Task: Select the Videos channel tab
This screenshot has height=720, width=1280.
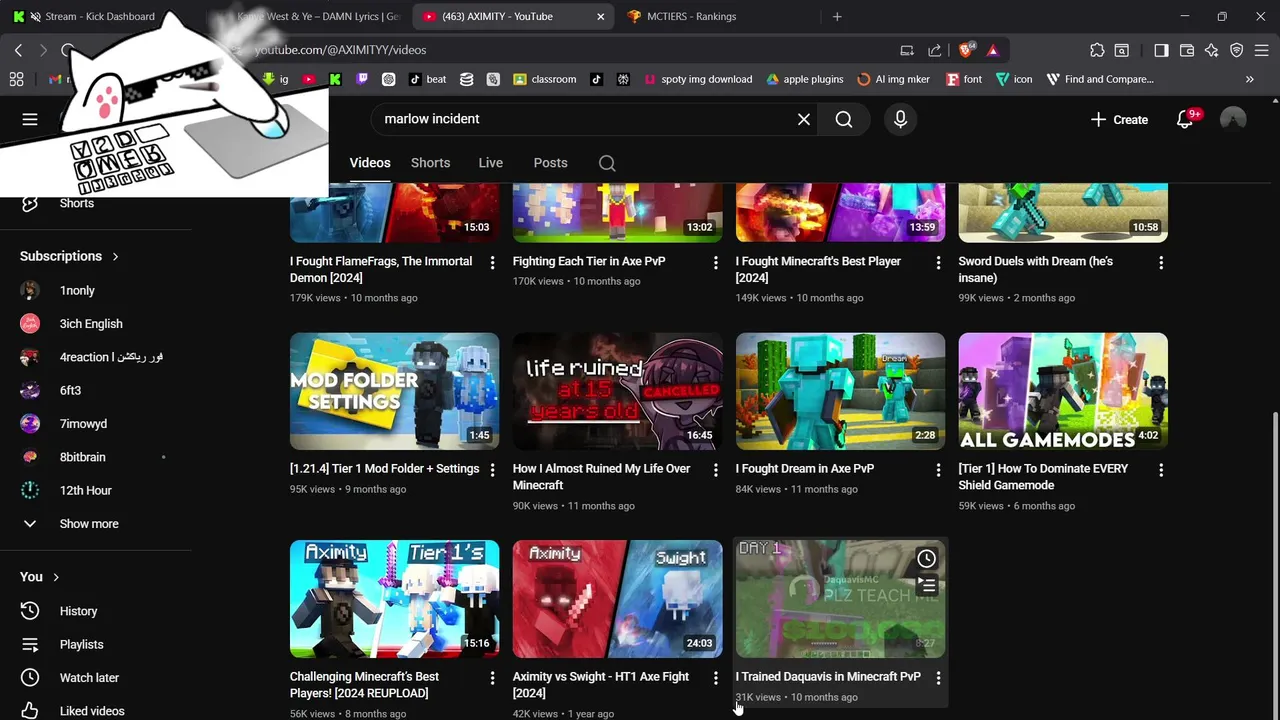Action: pos(370,163)
